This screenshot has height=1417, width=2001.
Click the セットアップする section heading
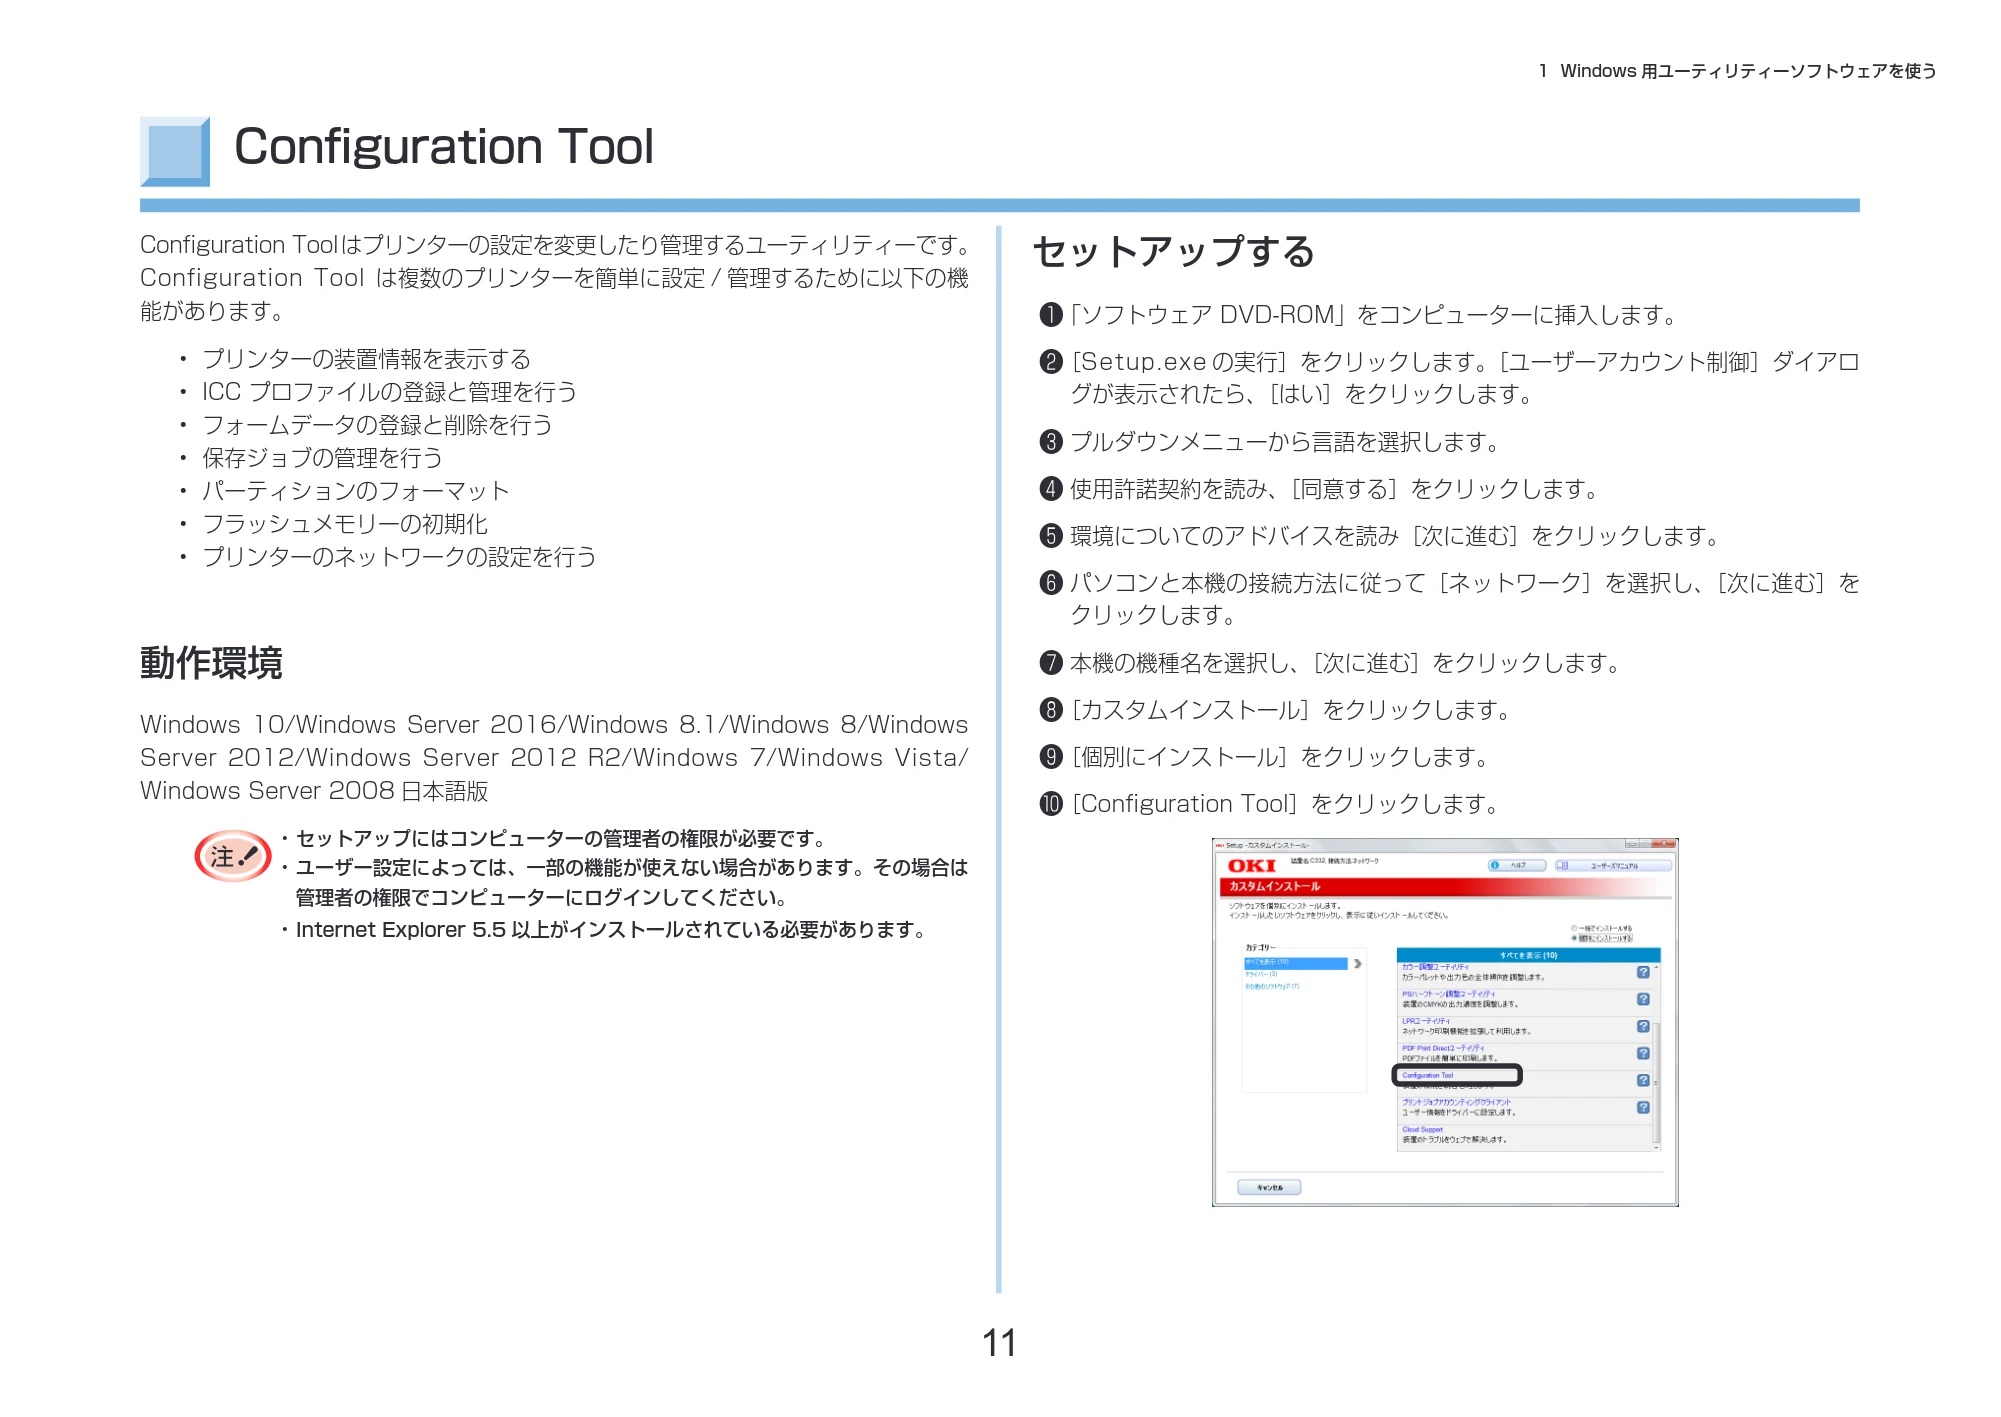tap(1174, 251)
